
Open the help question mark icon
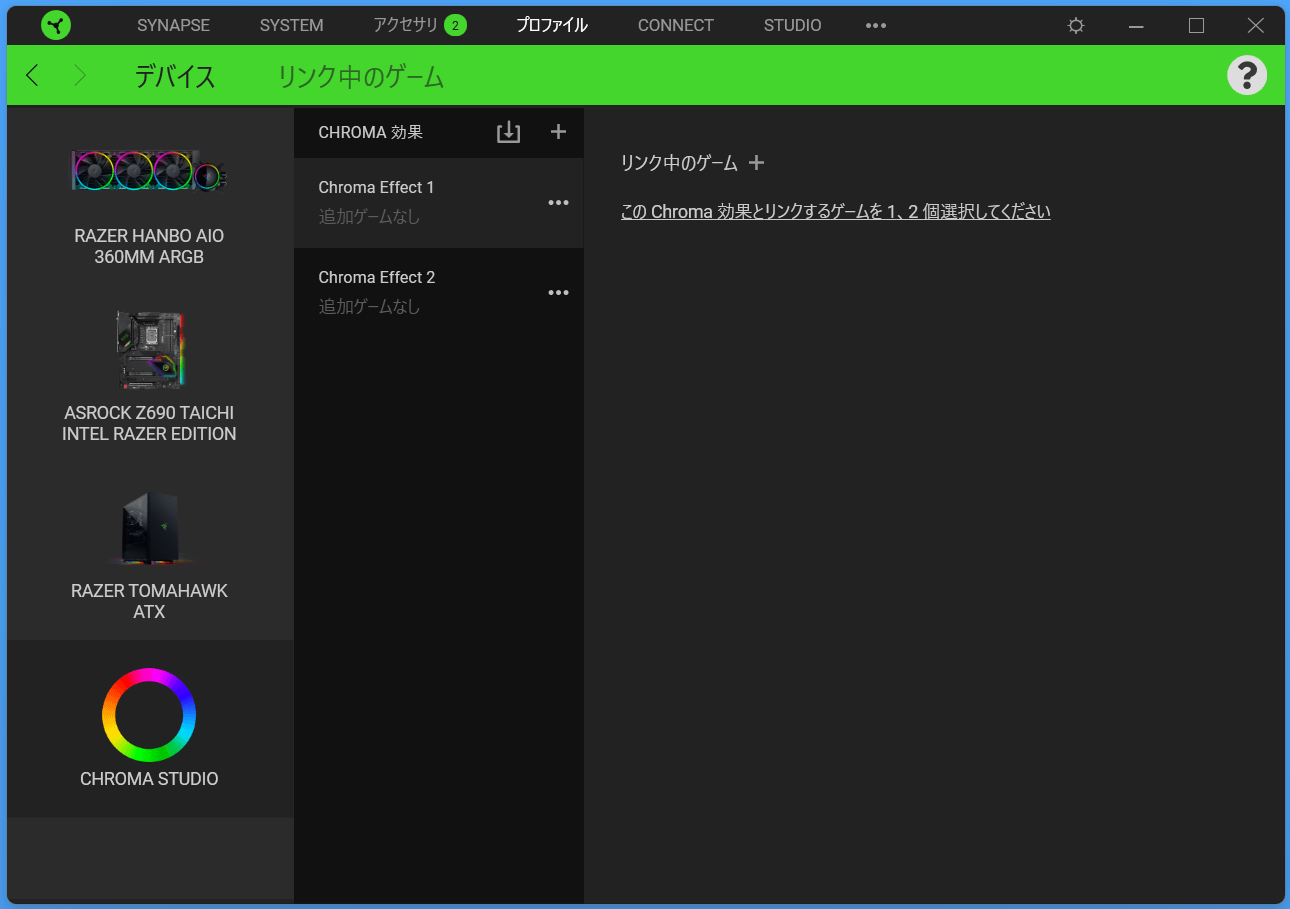click(x=1246, y=75)
